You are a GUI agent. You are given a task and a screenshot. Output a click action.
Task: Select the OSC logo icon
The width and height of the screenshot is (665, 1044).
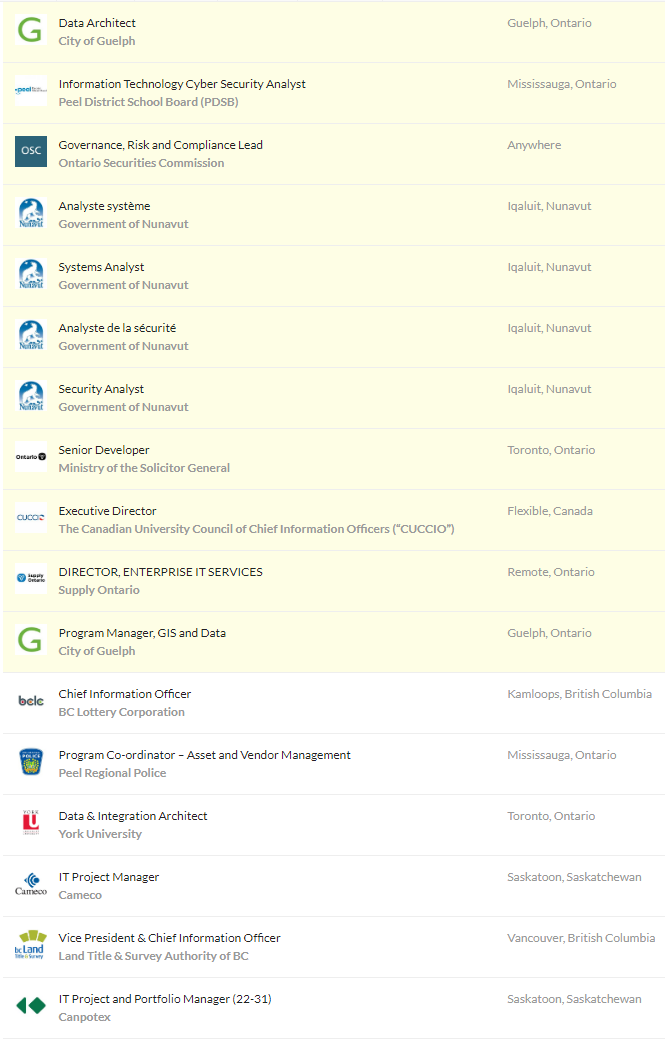(31, 153)
